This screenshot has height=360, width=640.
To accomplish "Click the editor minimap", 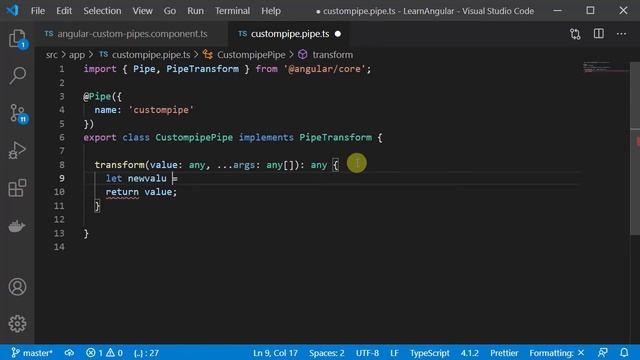I will [606, 68].
